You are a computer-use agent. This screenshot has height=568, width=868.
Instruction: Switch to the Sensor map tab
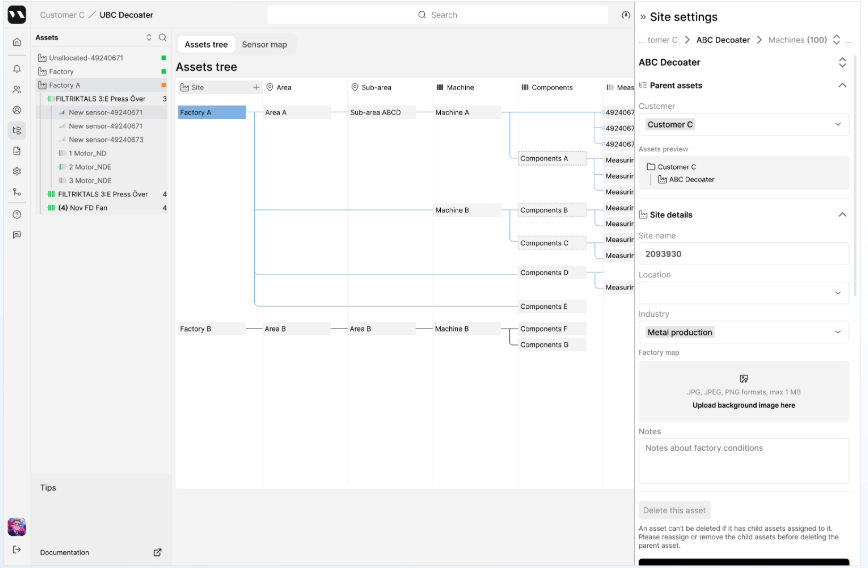click(264, 45)
